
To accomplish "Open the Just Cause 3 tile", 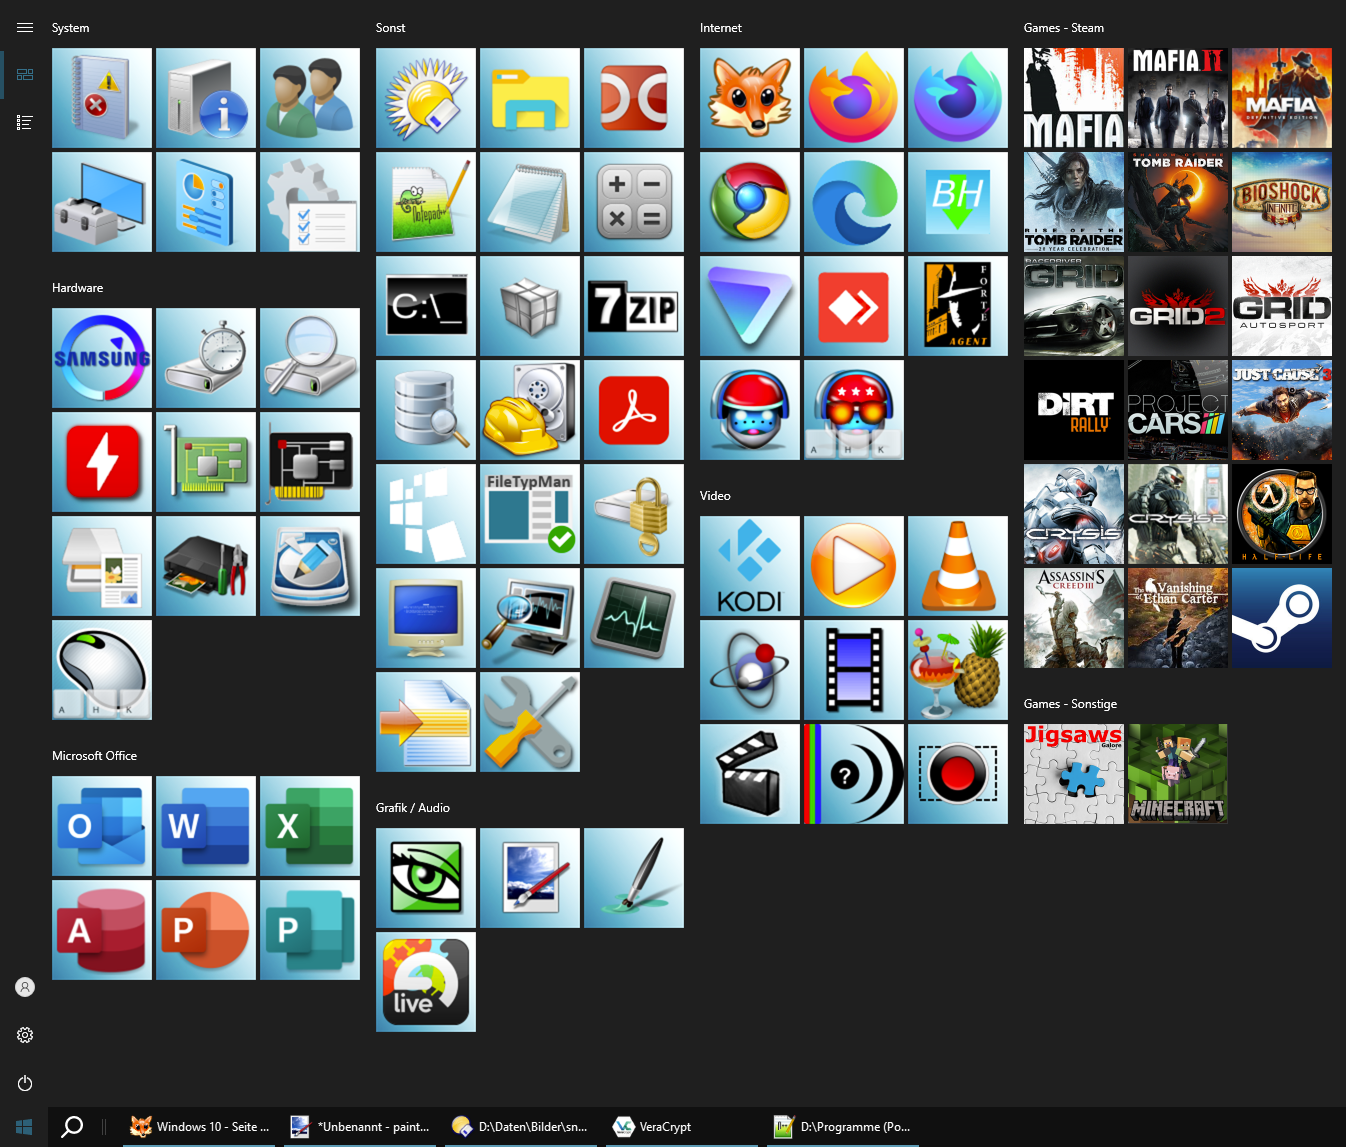I will 1282,410.
